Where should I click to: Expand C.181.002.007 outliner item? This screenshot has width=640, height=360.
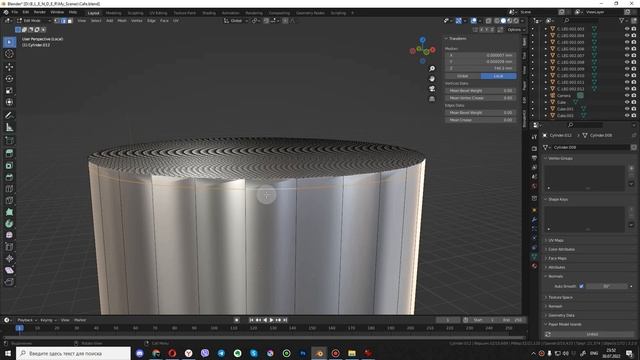tap(546, 56)
